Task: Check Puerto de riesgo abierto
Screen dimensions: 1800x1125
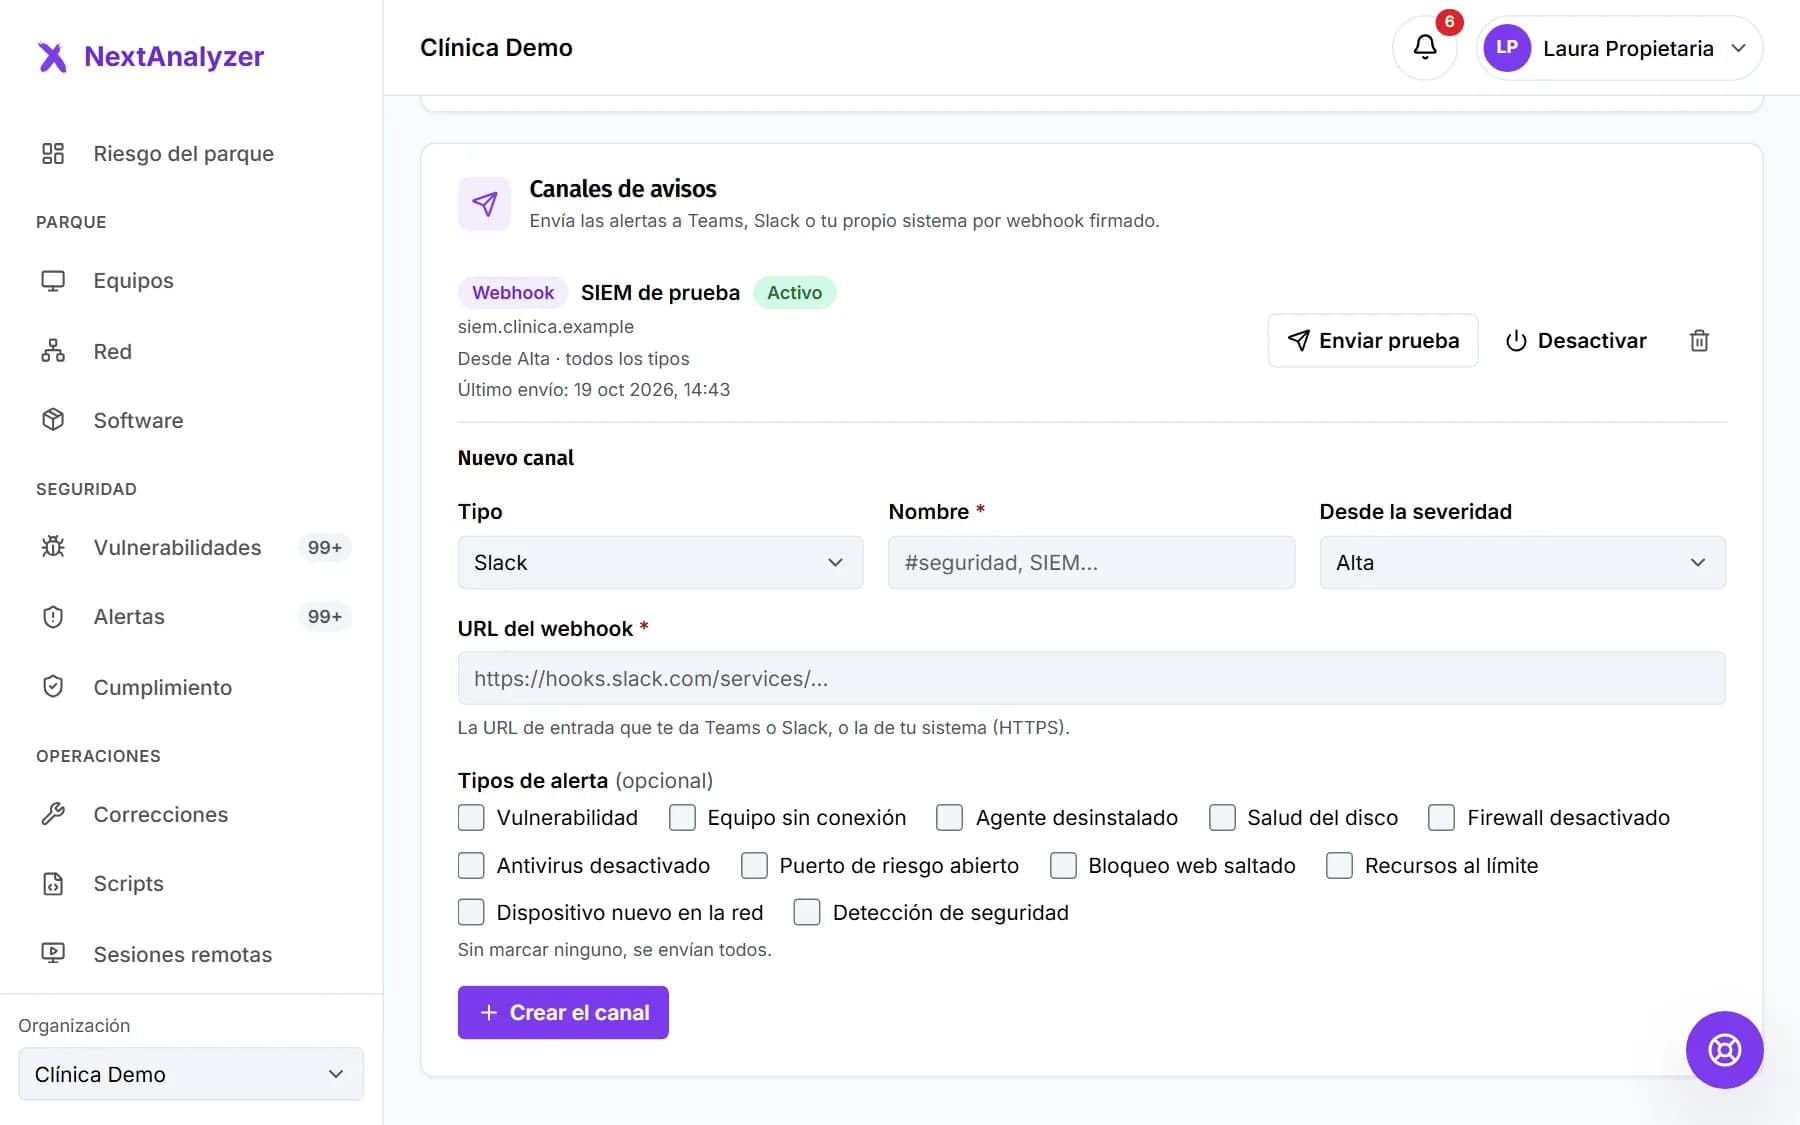Action: tap(754, 865)
